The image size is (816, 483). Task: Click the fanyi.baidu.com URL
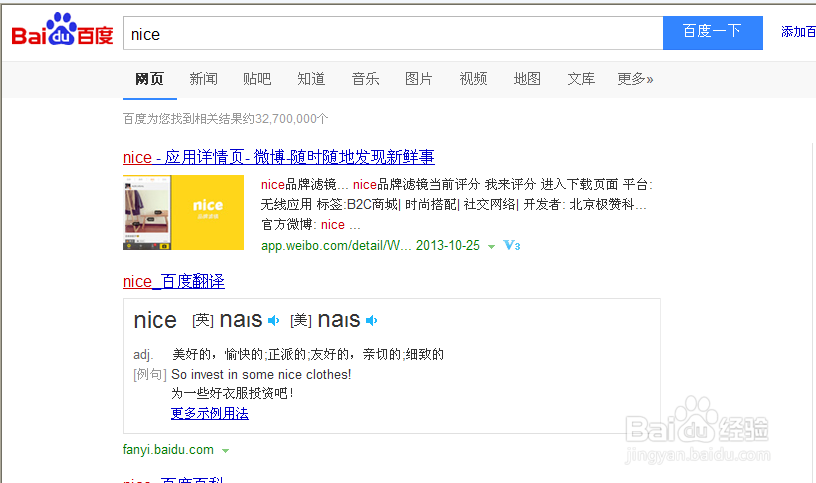coord(168,450)
